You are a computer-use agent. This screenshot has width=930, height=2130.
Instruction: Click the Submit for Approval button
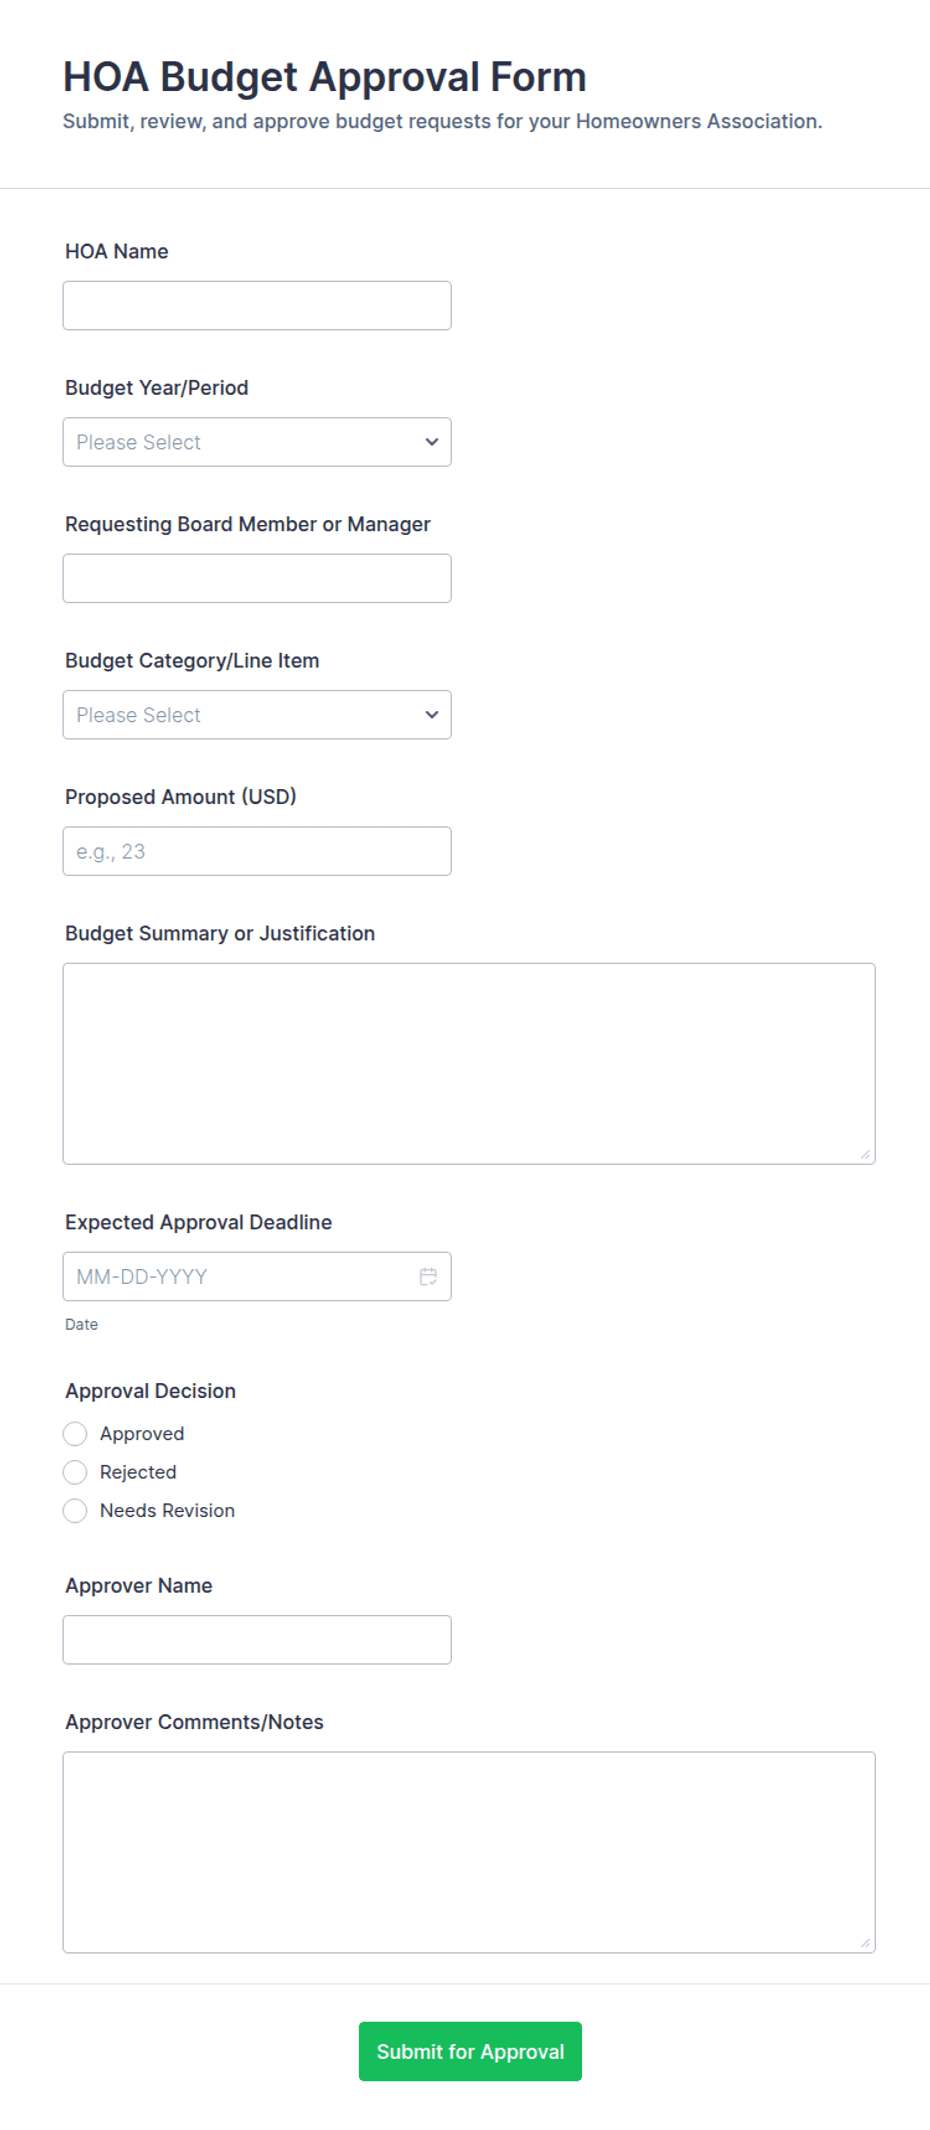tap(470, 2052)
